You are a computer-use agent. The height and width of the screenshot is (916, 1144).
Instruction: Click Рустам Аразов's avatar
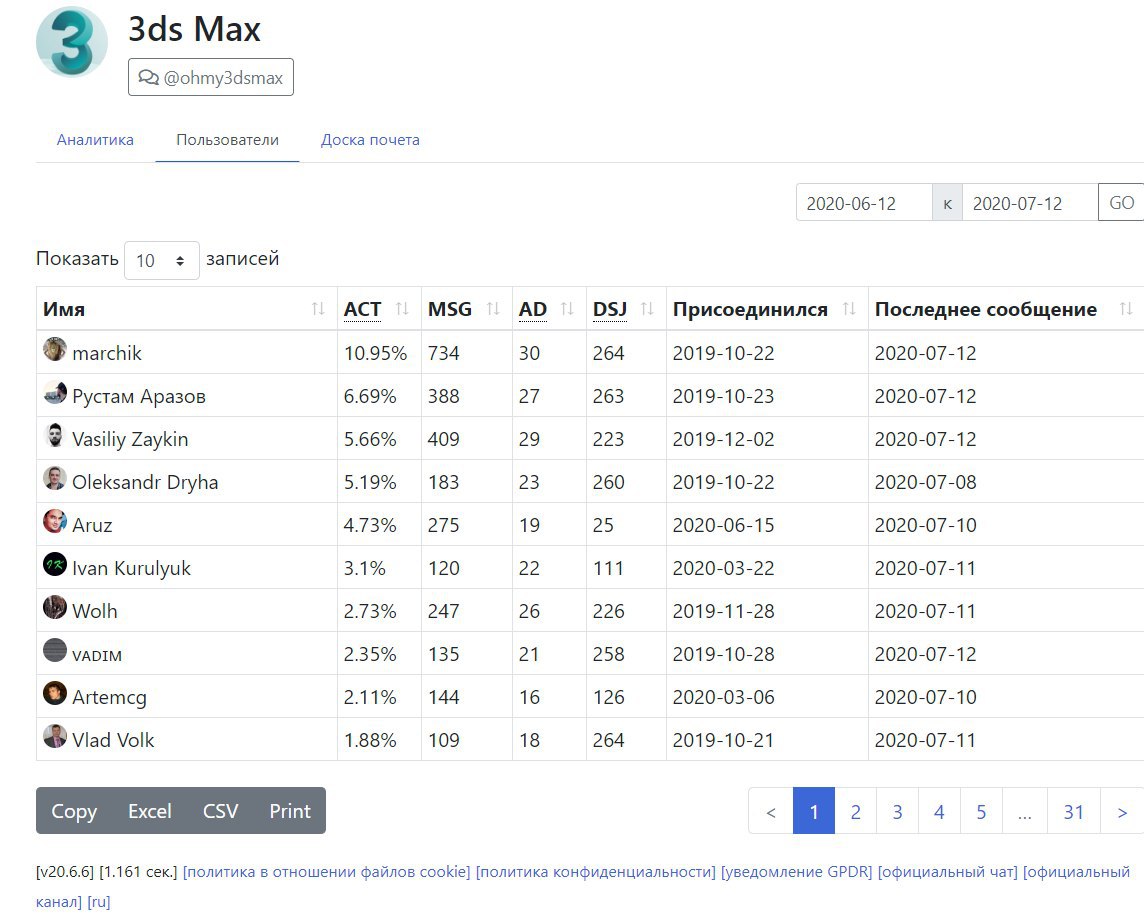[x=55, y=392]
